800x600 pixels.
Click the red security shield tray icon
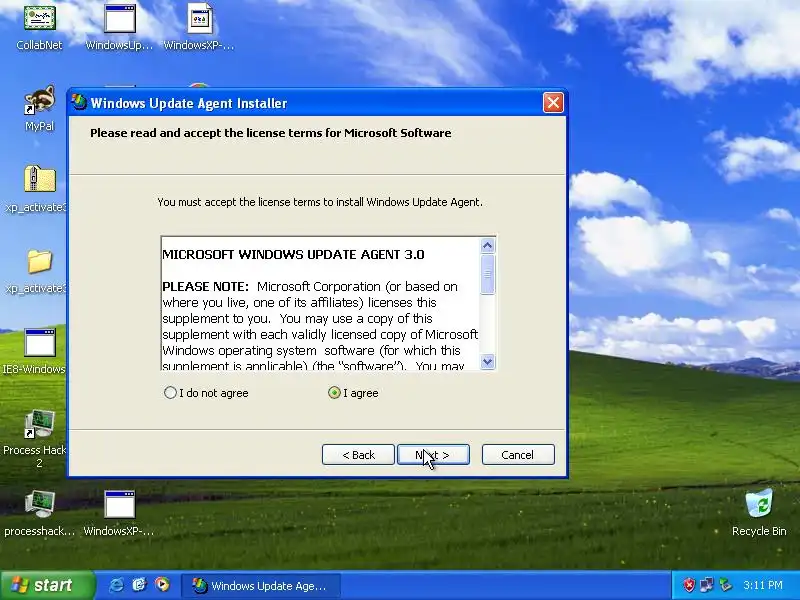pyautogui.click(x=689, y=585)
